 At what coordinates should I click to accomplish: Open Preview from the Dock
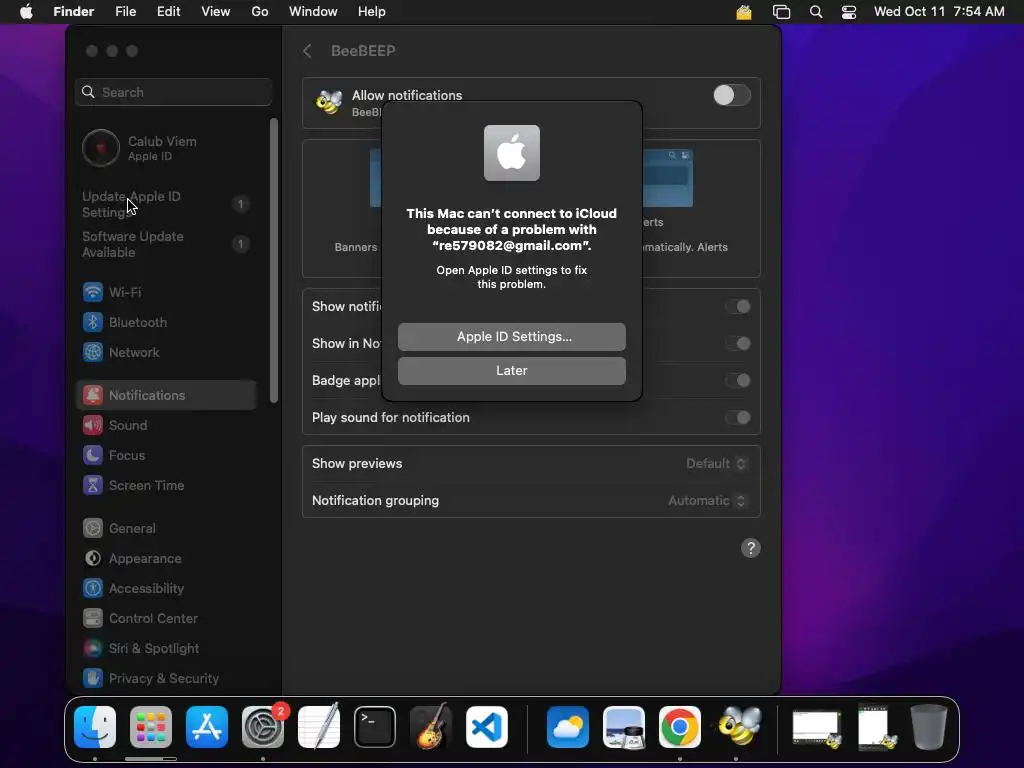click(624, 727)
